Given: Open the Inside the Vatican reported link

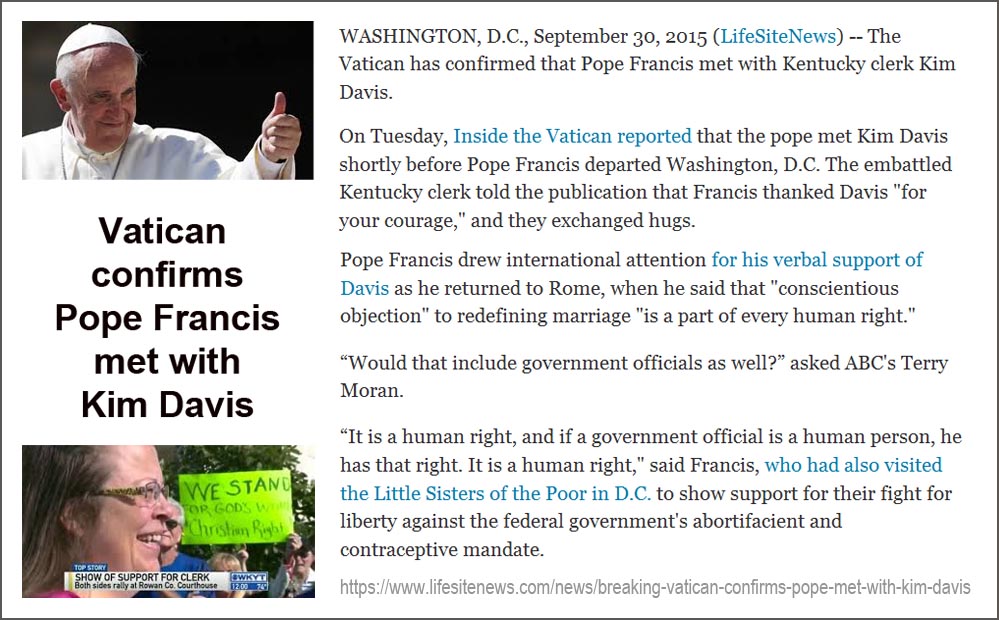Looking at the screenshot, I should [572, 136].
